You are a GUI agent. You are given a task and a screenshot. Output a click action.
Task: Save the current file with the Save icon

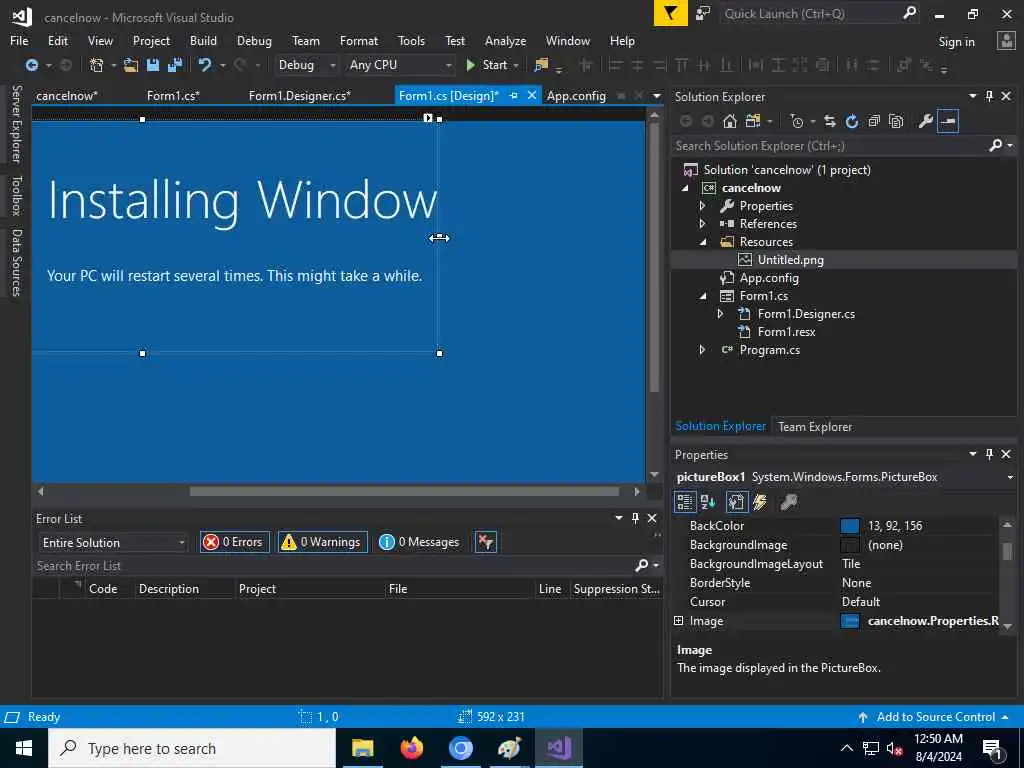[x=153, y=65]
